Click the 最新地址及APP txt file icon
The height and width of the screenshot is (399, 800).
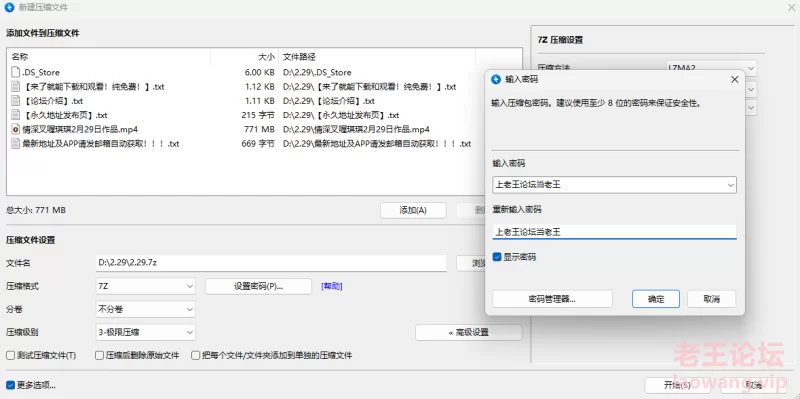(x=15, y=143)
